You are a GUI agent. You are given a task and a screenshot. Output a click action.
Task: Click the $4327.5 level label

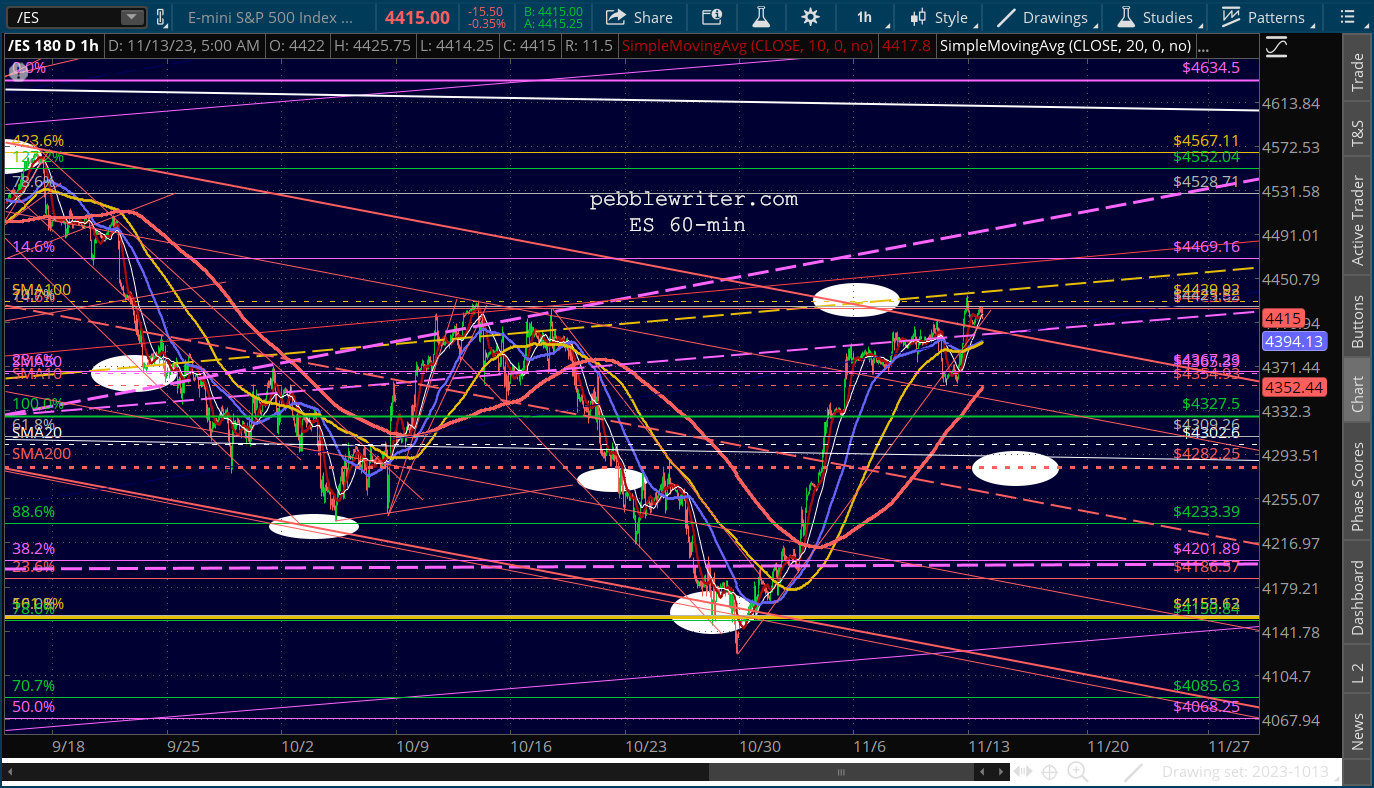1210,404
